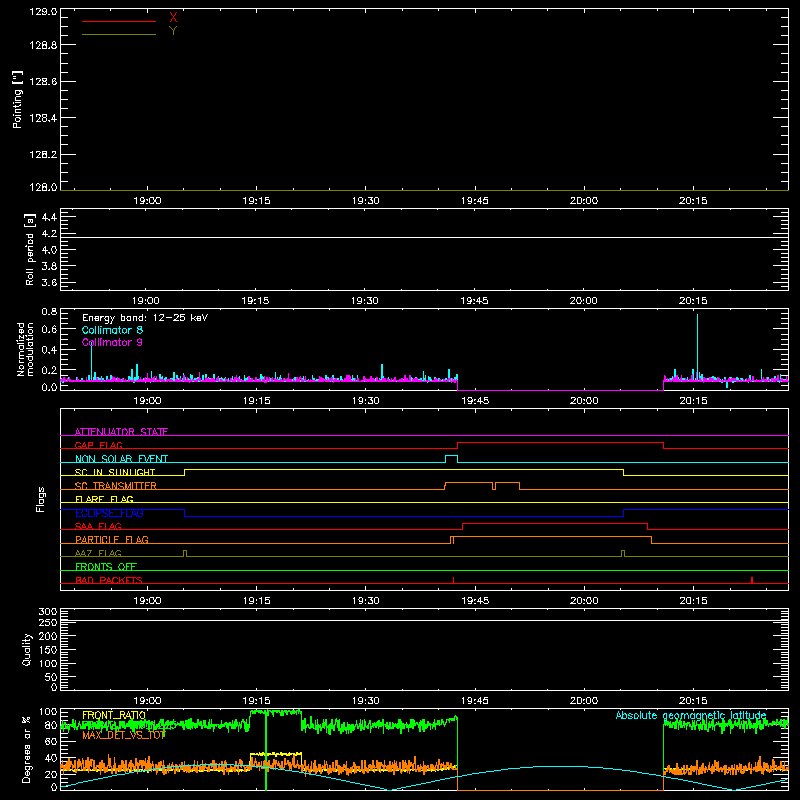
Task: Click the Y legend label
Action: (173, 31)
